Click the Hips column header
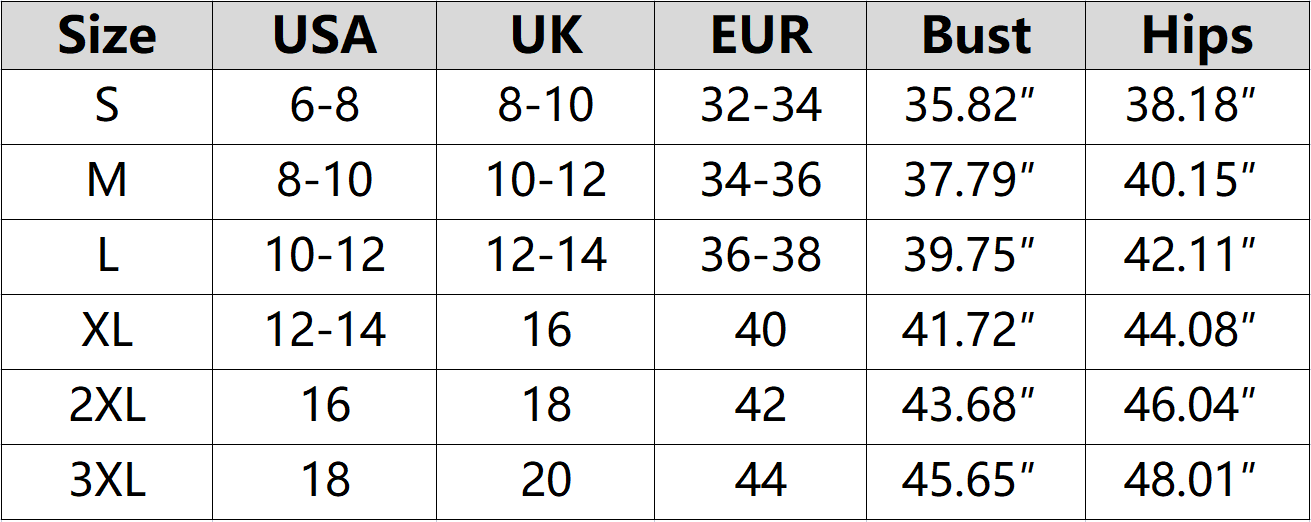The height and width of the screenshot is (522, 1311). pyautogui.click(x=1197, y=36)
